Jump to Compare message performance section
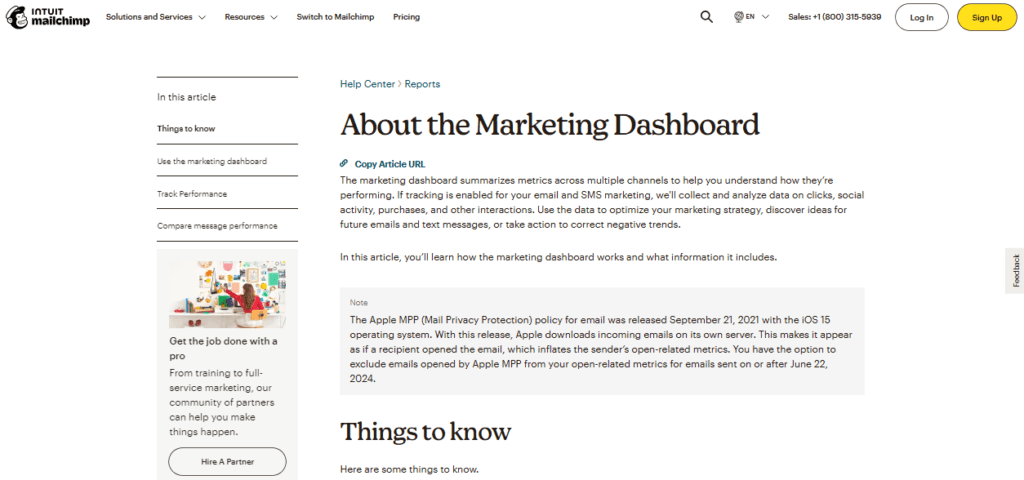Image resolution: width=1024 pixels, height=480 pixels. point(217,226)
